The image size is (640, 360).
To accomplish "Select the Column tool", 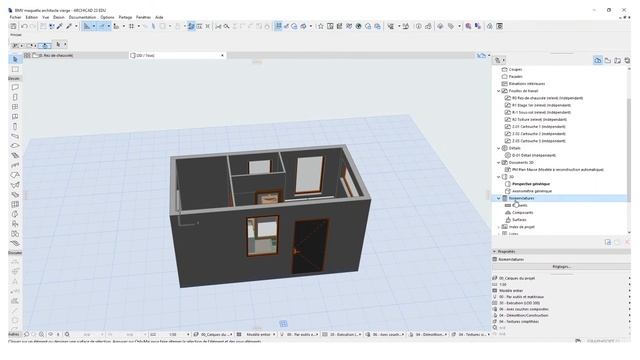I will (15, 127).
